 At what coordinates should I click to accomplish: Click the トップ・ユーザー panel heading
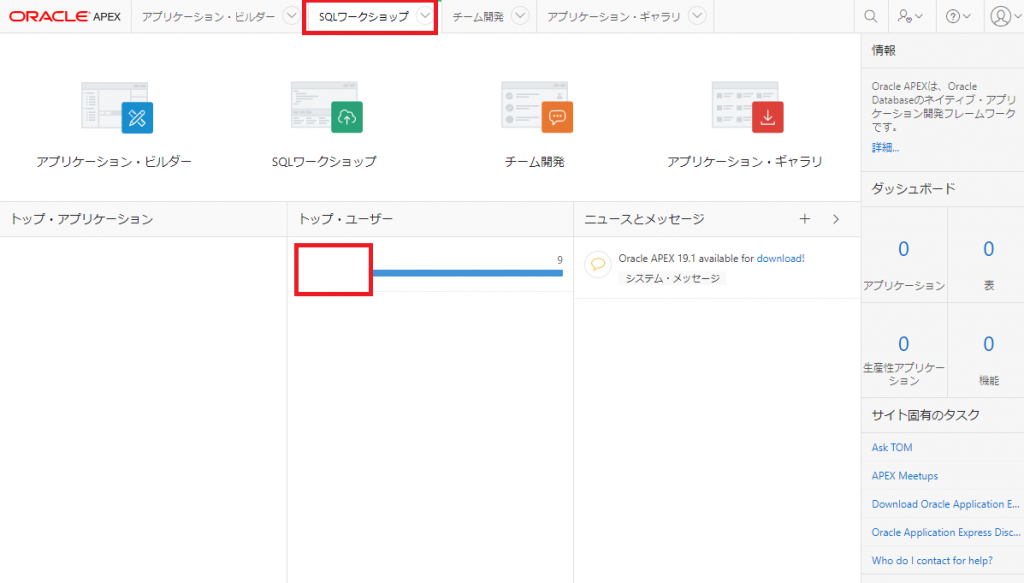click(345, 219)
